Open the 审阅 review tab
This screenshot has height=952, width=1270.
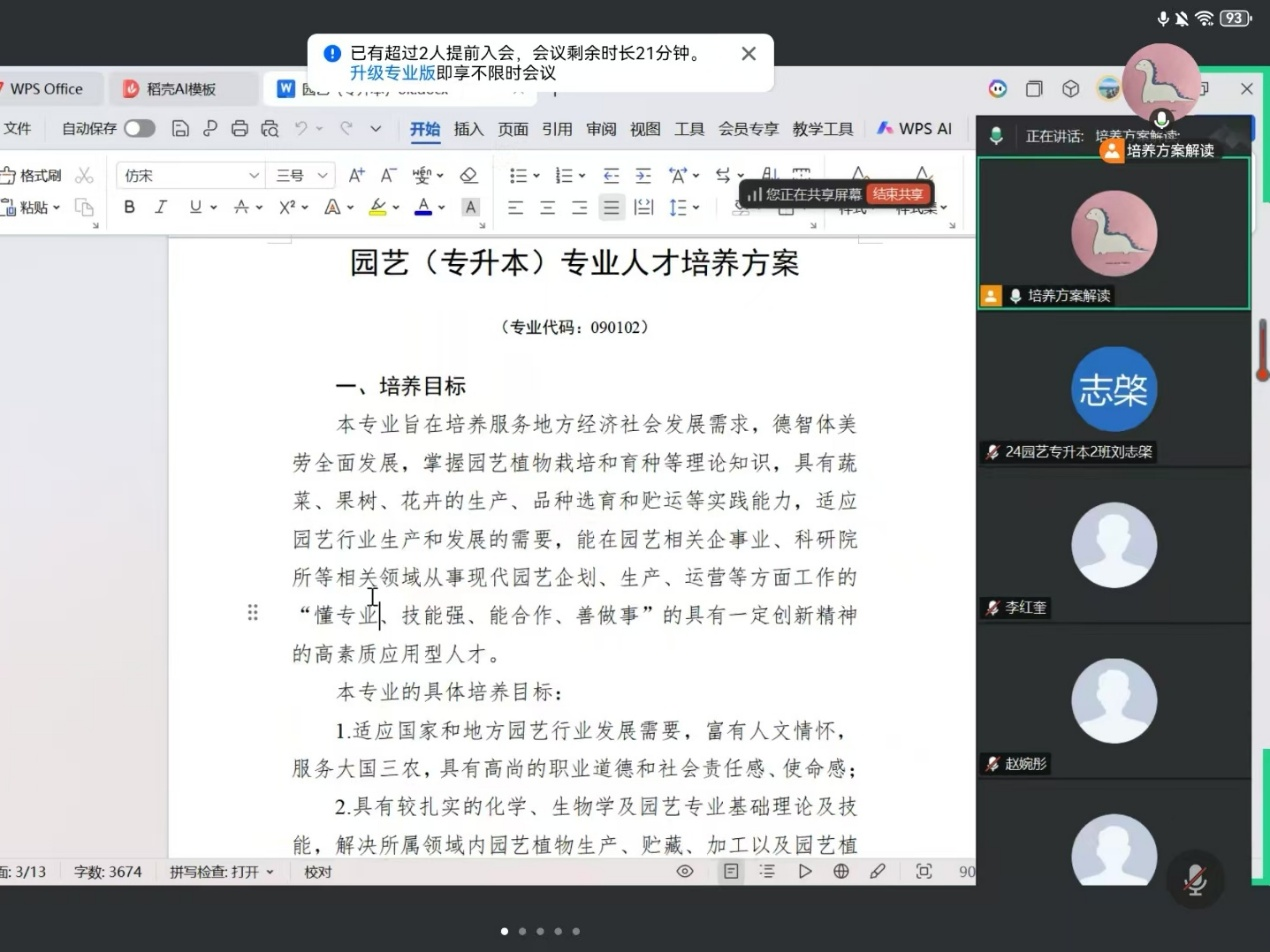pos(601,128)
